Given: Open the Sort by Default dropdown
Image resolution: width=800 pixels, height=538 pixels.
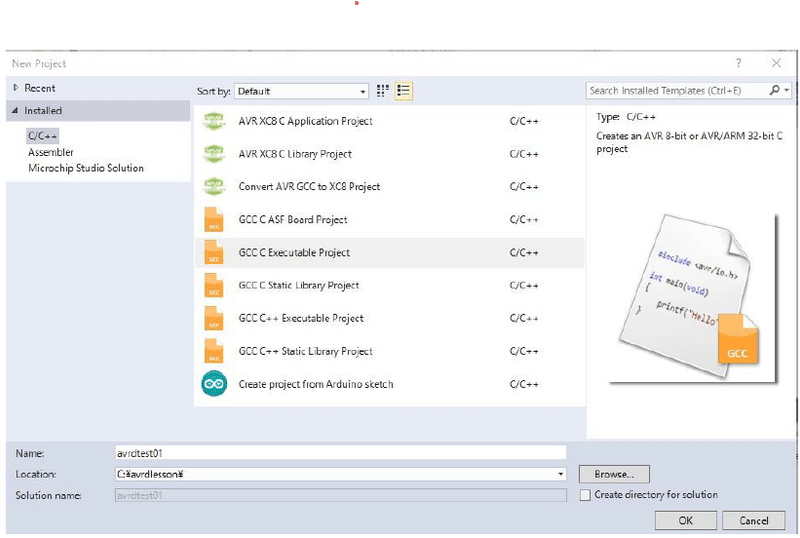Looking at the screenshot, I should [302, 91].
